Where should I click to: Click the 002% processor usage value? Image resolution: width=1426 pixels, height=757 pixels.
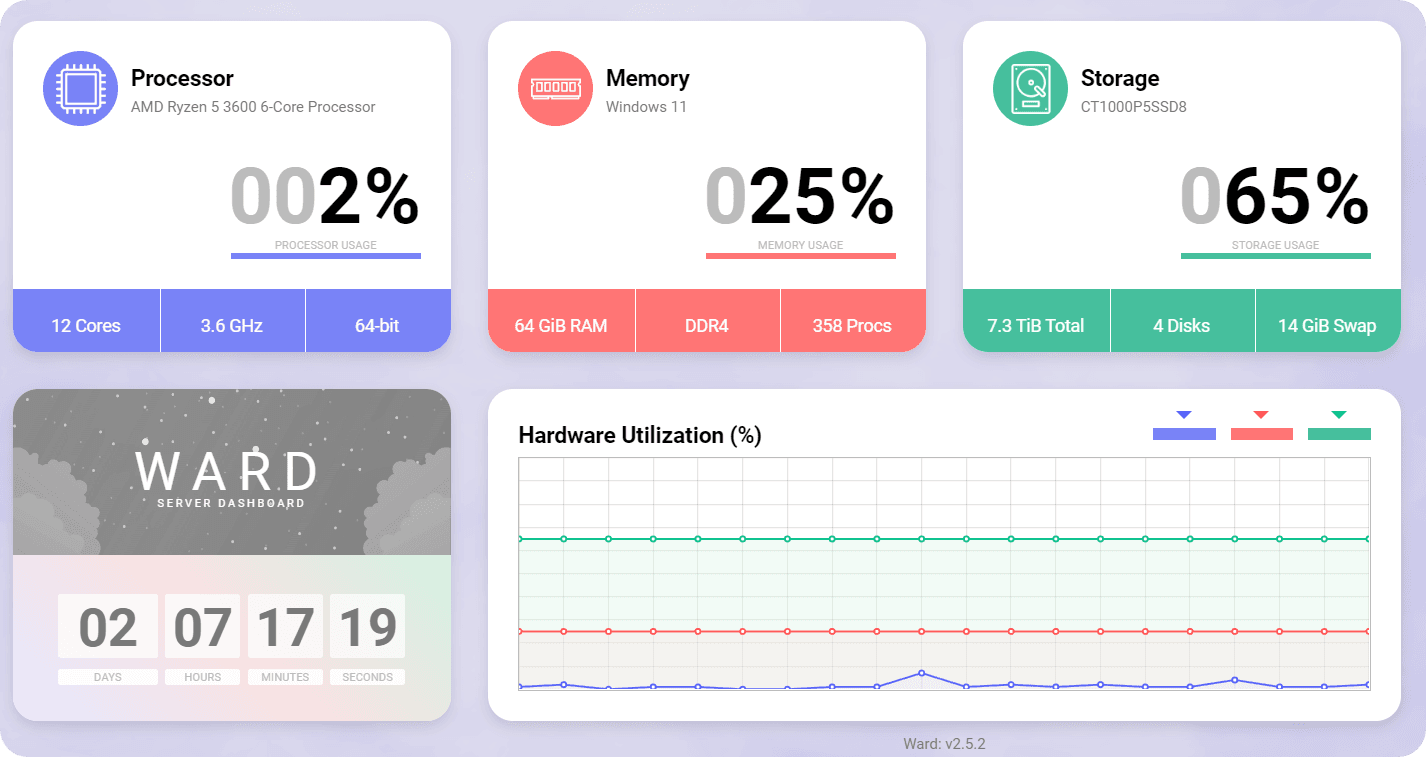click(x=325, y=197)
